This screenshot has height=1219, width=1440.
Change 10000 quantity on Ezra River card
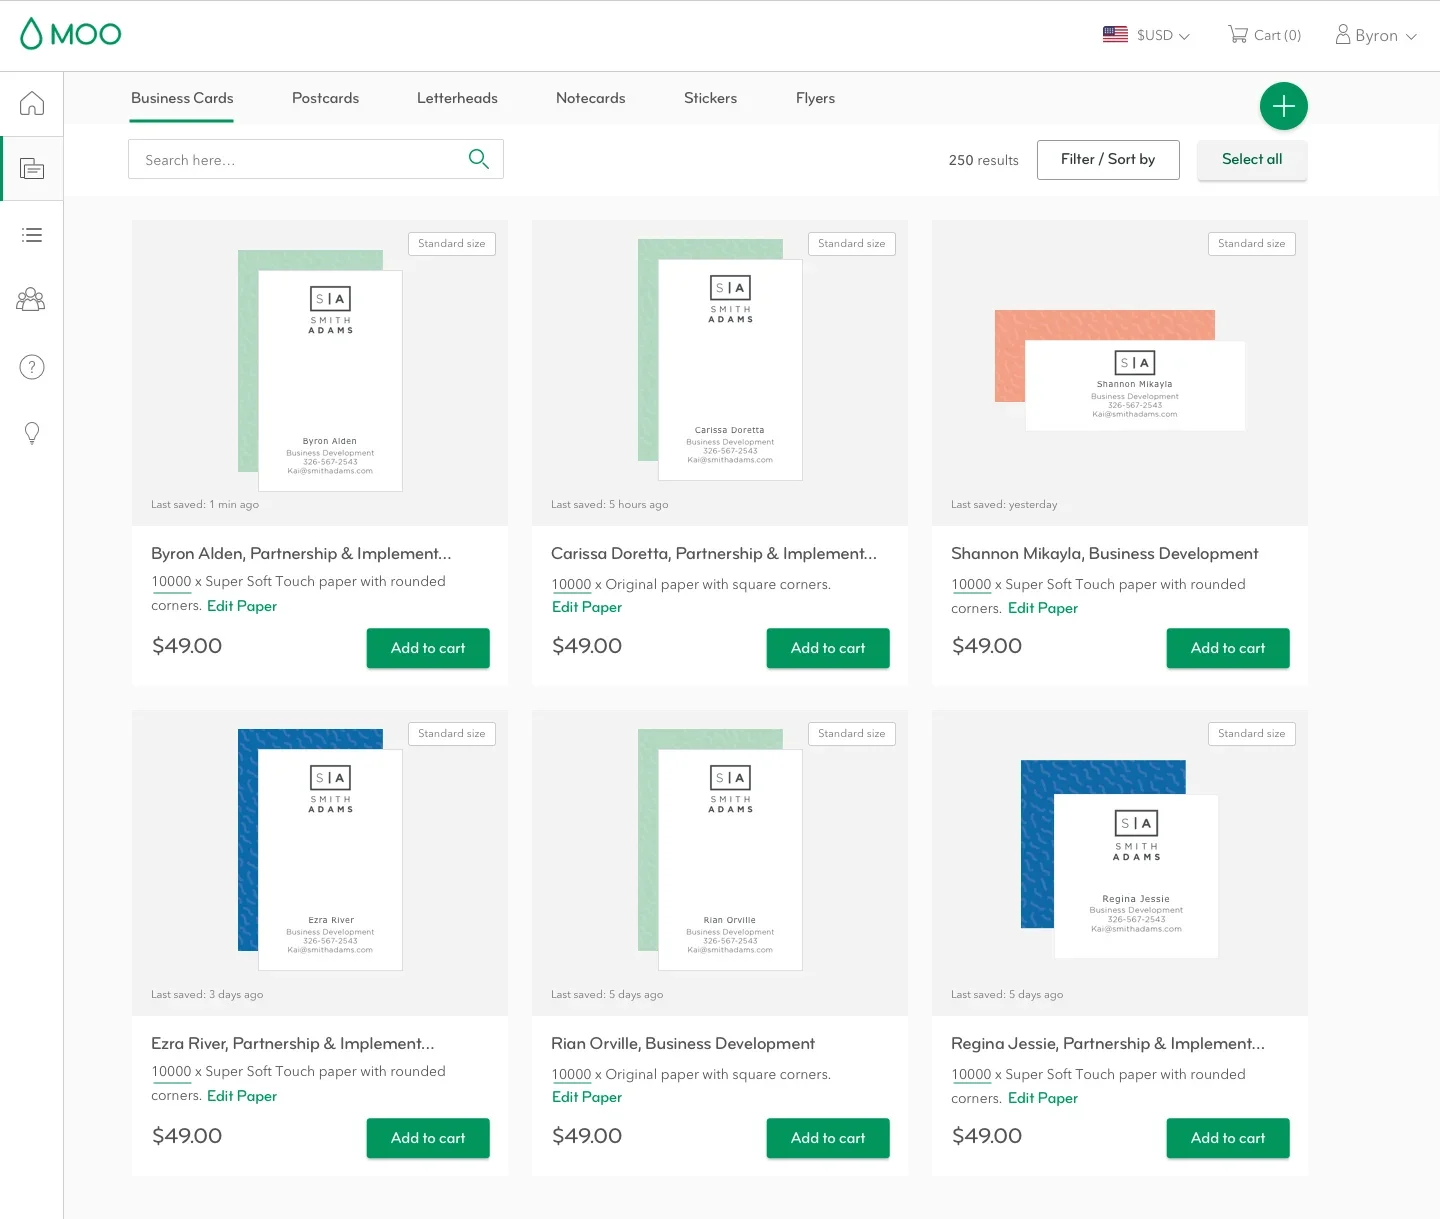[171, 1072]
